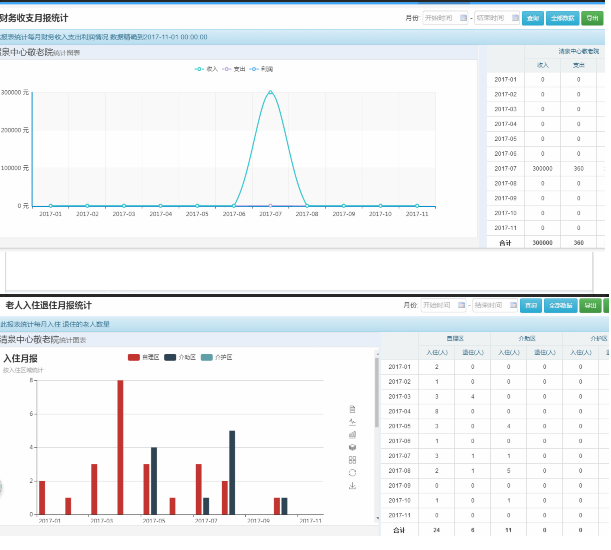Click the 查询 button in the check-in report
The image size is (611, 550).
531,305
